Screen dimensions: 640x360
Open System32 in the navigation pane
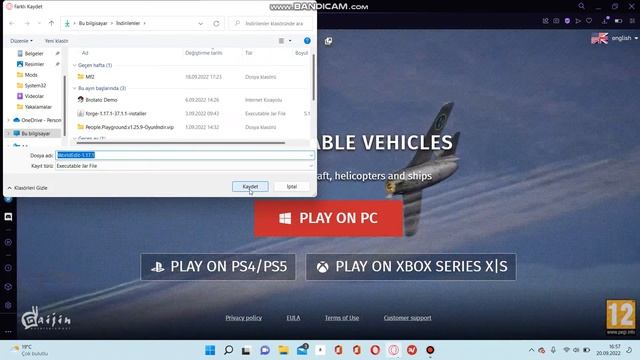35,85
